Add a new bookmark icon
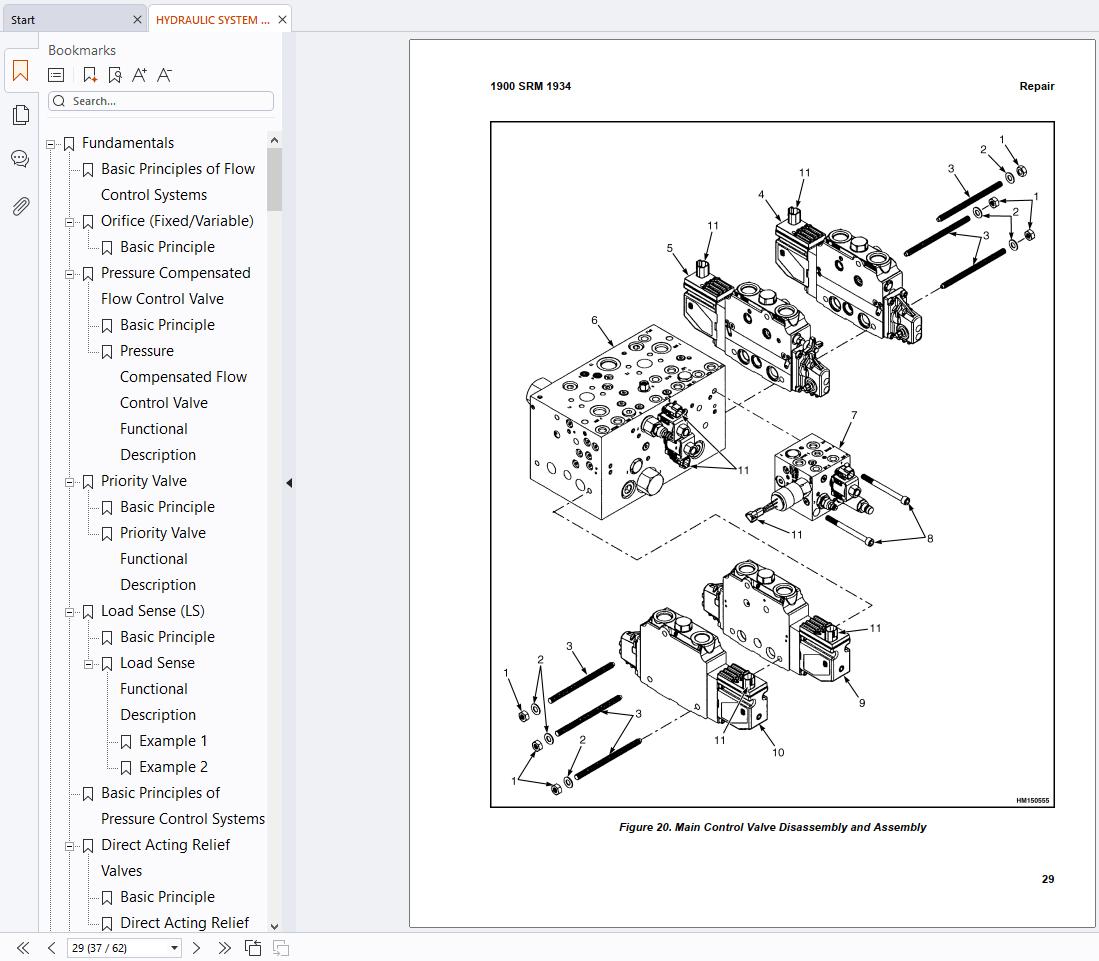The width and height of the screenshot is (1099, 961). tap(89, 75)
